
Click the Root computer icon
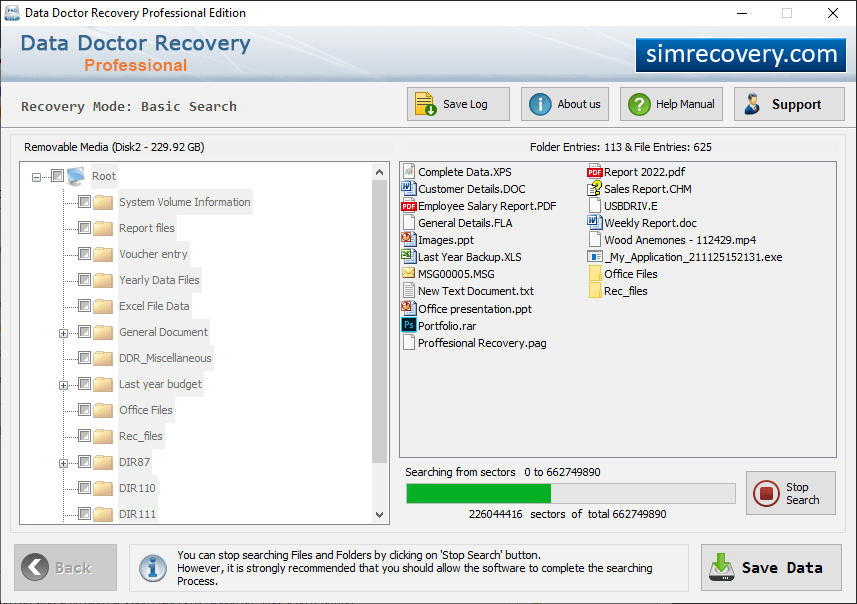[x=77, y=176]
